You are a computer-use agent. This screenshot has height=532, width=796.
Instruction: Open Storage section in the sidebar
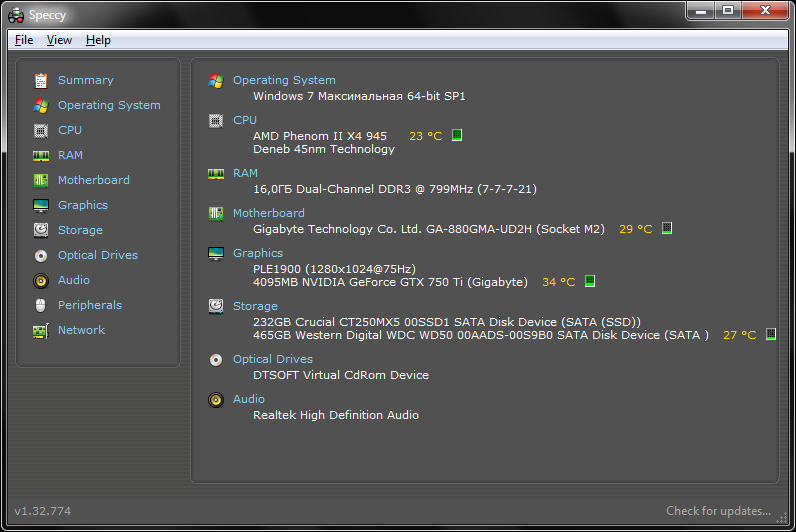80,230
